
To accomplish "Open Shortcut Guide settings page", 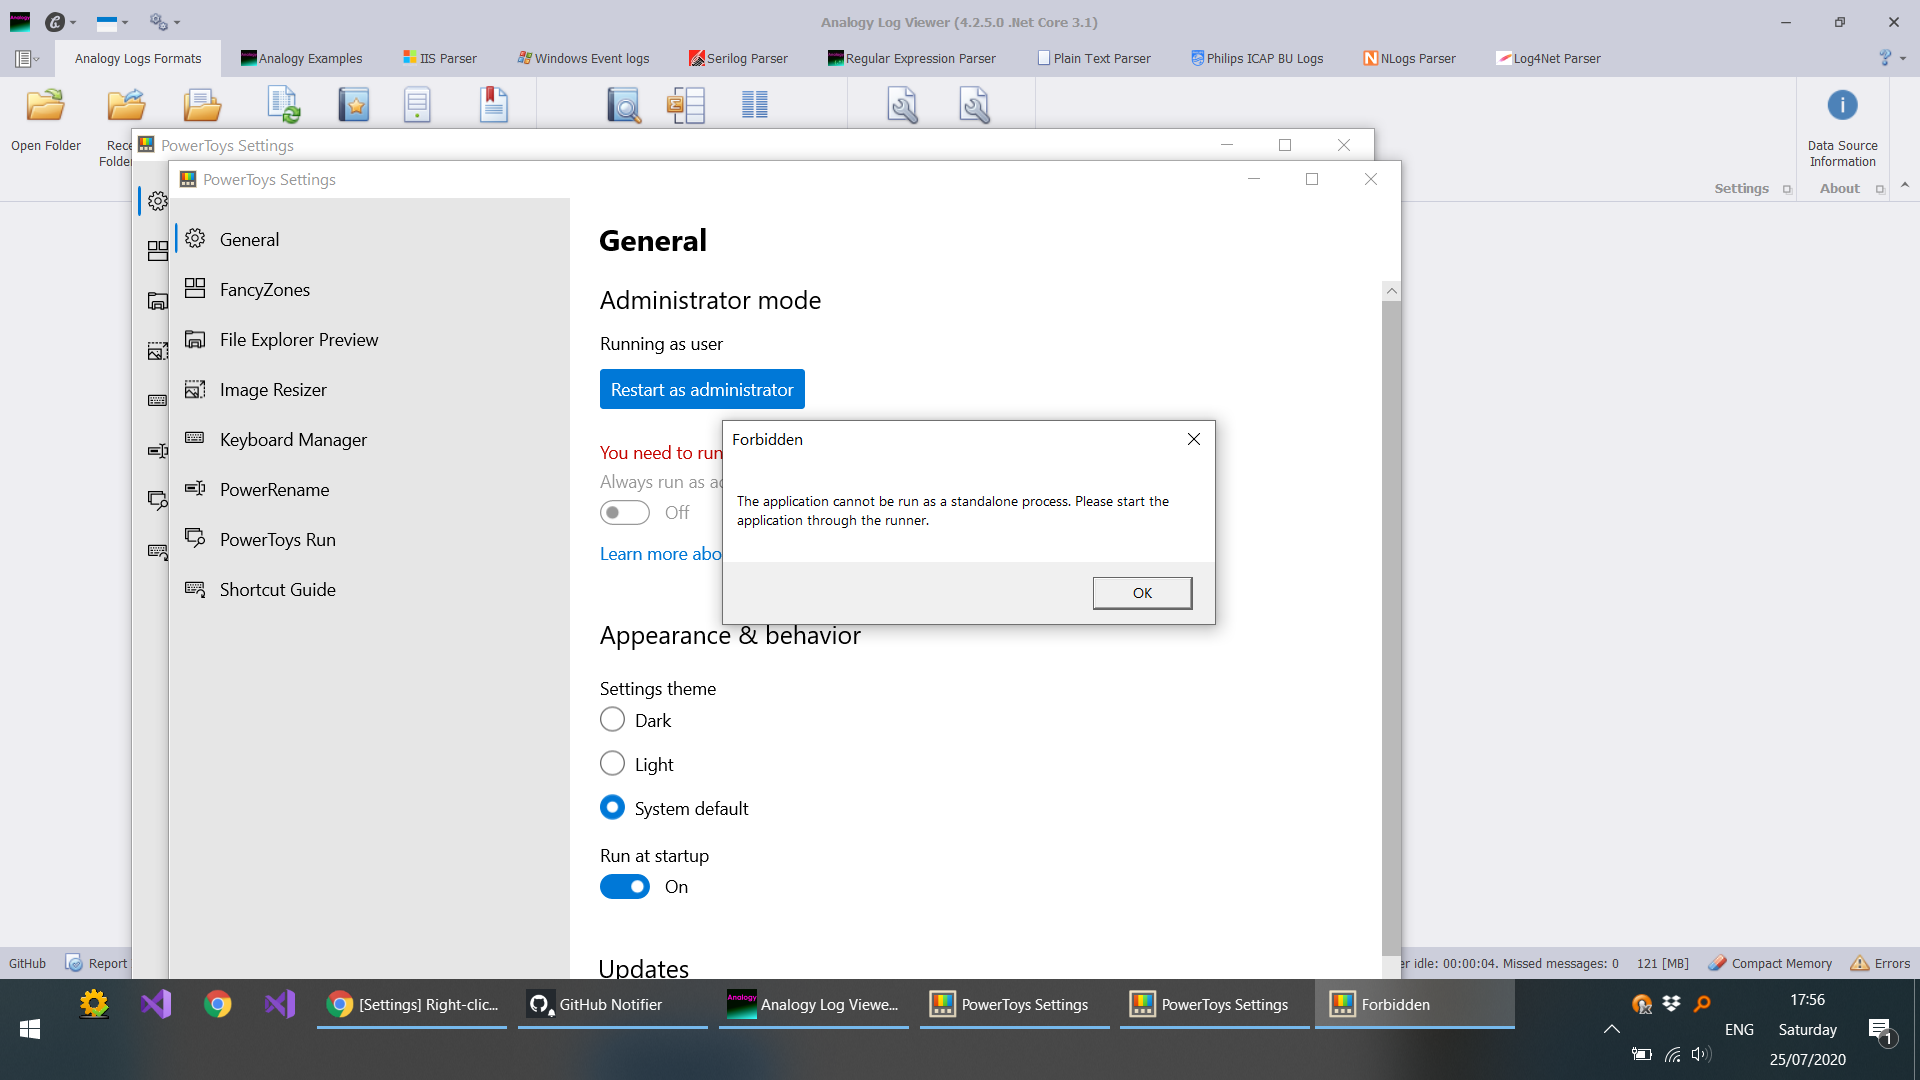I will tap(277, 590).
